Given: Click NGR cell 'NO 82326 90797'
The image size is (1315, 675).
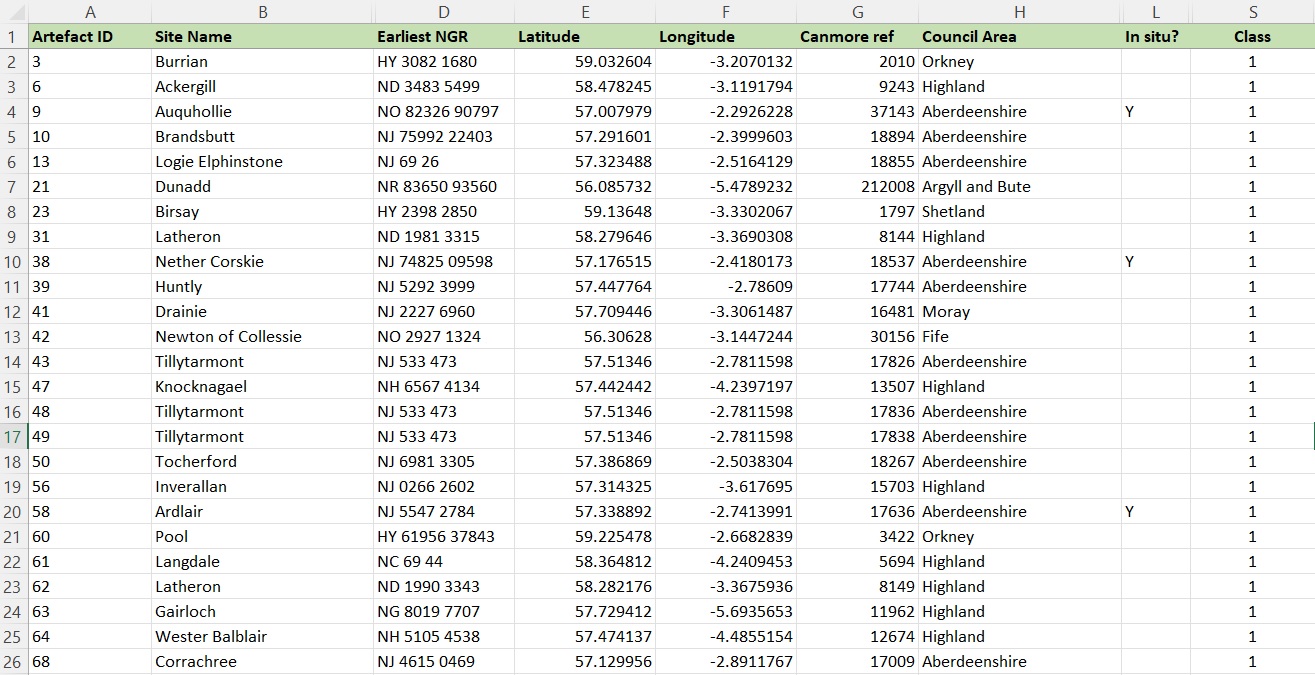Looking at the screenshot, I should [444, 112].
